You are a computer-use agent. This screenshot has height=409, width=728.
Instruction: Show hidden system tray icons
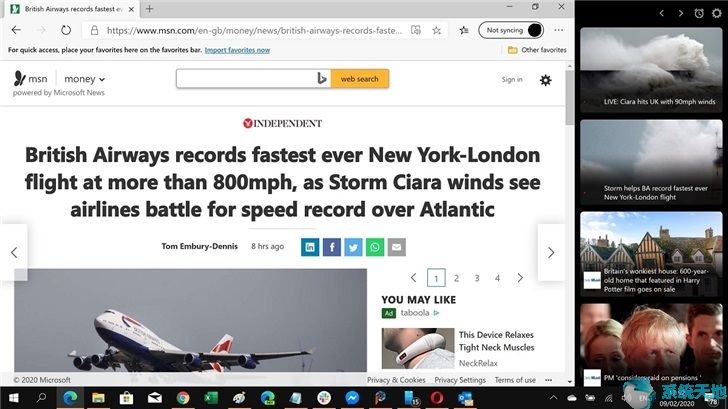(x=553, y=398)
